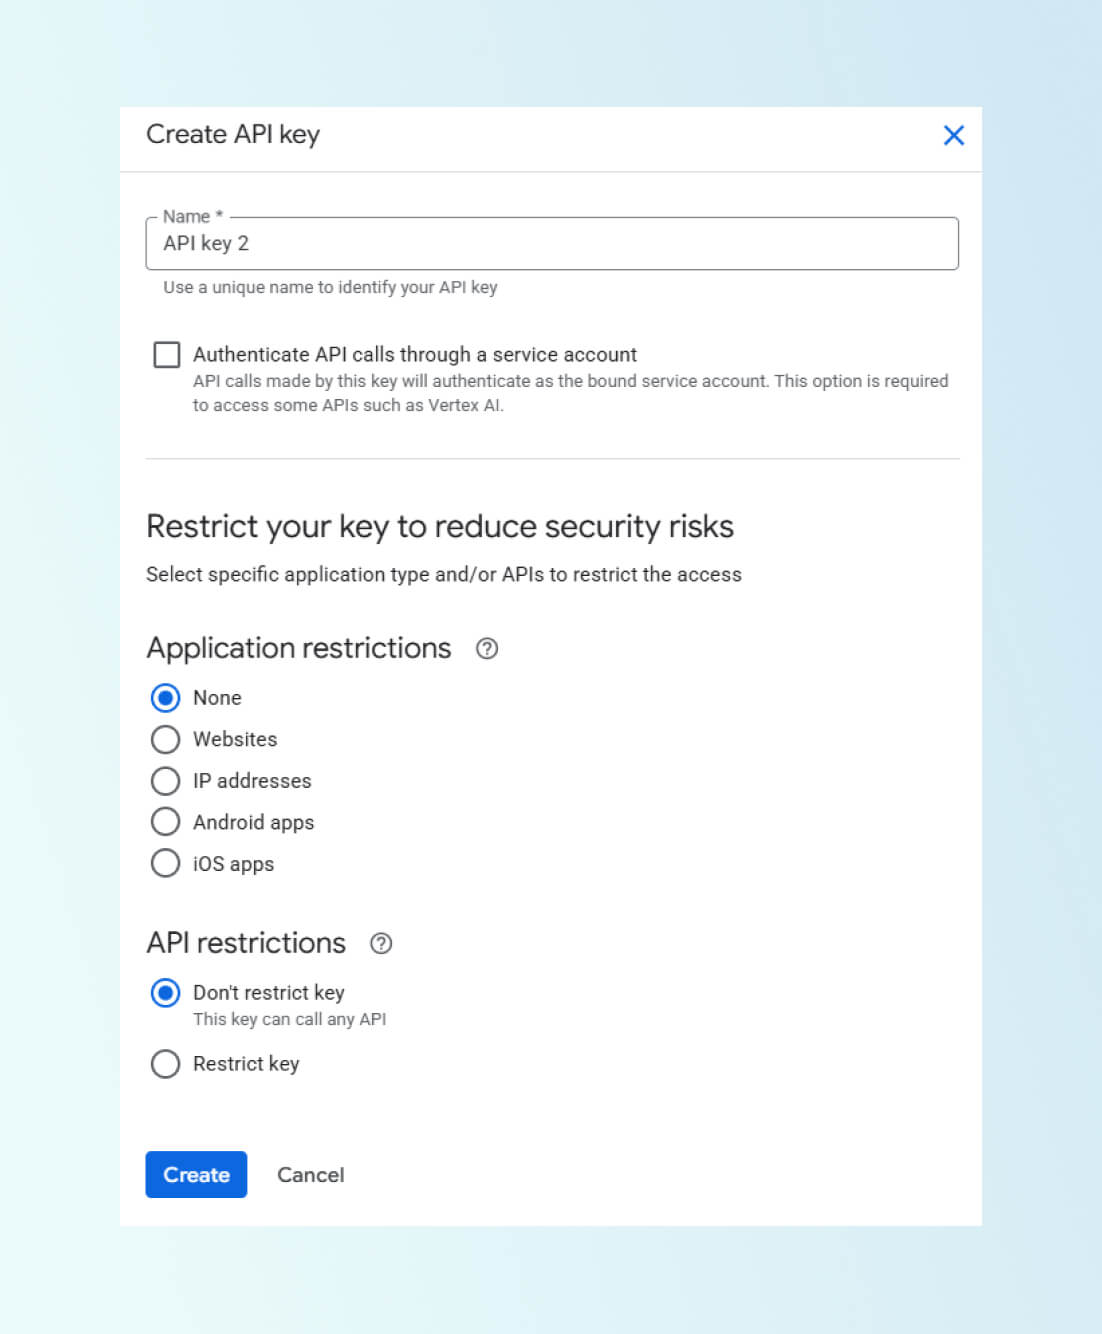This screenshot has width=1102, height=1334.
Task: Click the Vertex AI service account description text
Action: point(570,393)
